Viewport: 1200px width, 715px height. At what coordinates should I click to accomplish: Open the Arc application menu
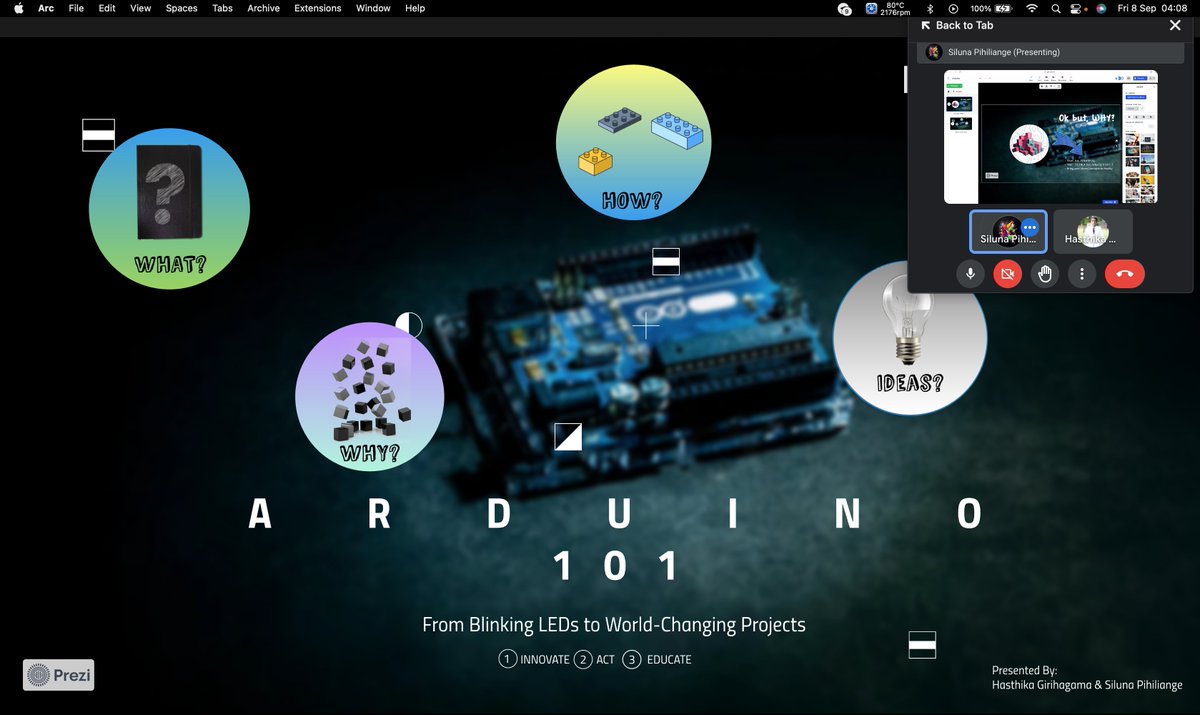(x=46, y=8)
